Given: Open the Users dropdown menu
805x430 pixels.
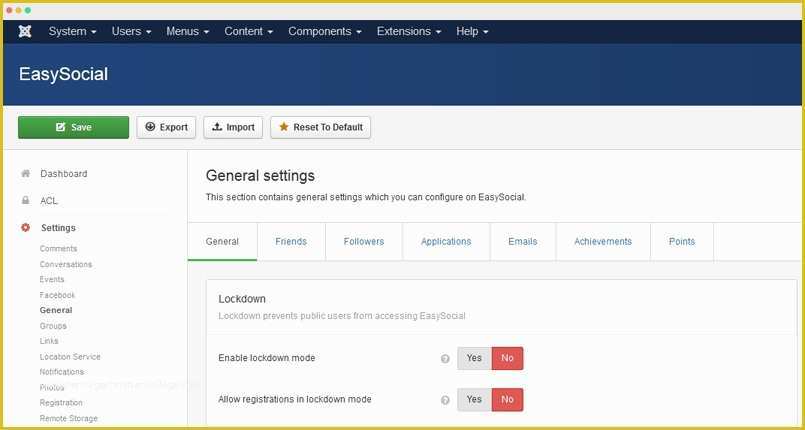Looking at the screenshot, I should tap(131, 31).
